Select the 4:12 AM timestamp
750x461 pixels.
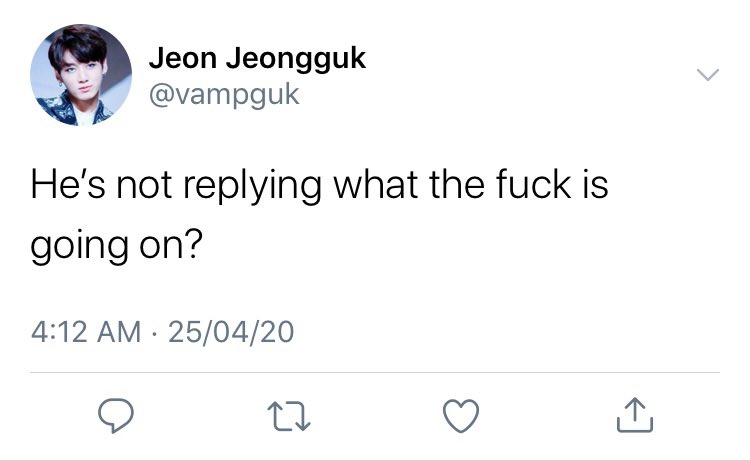86,332
